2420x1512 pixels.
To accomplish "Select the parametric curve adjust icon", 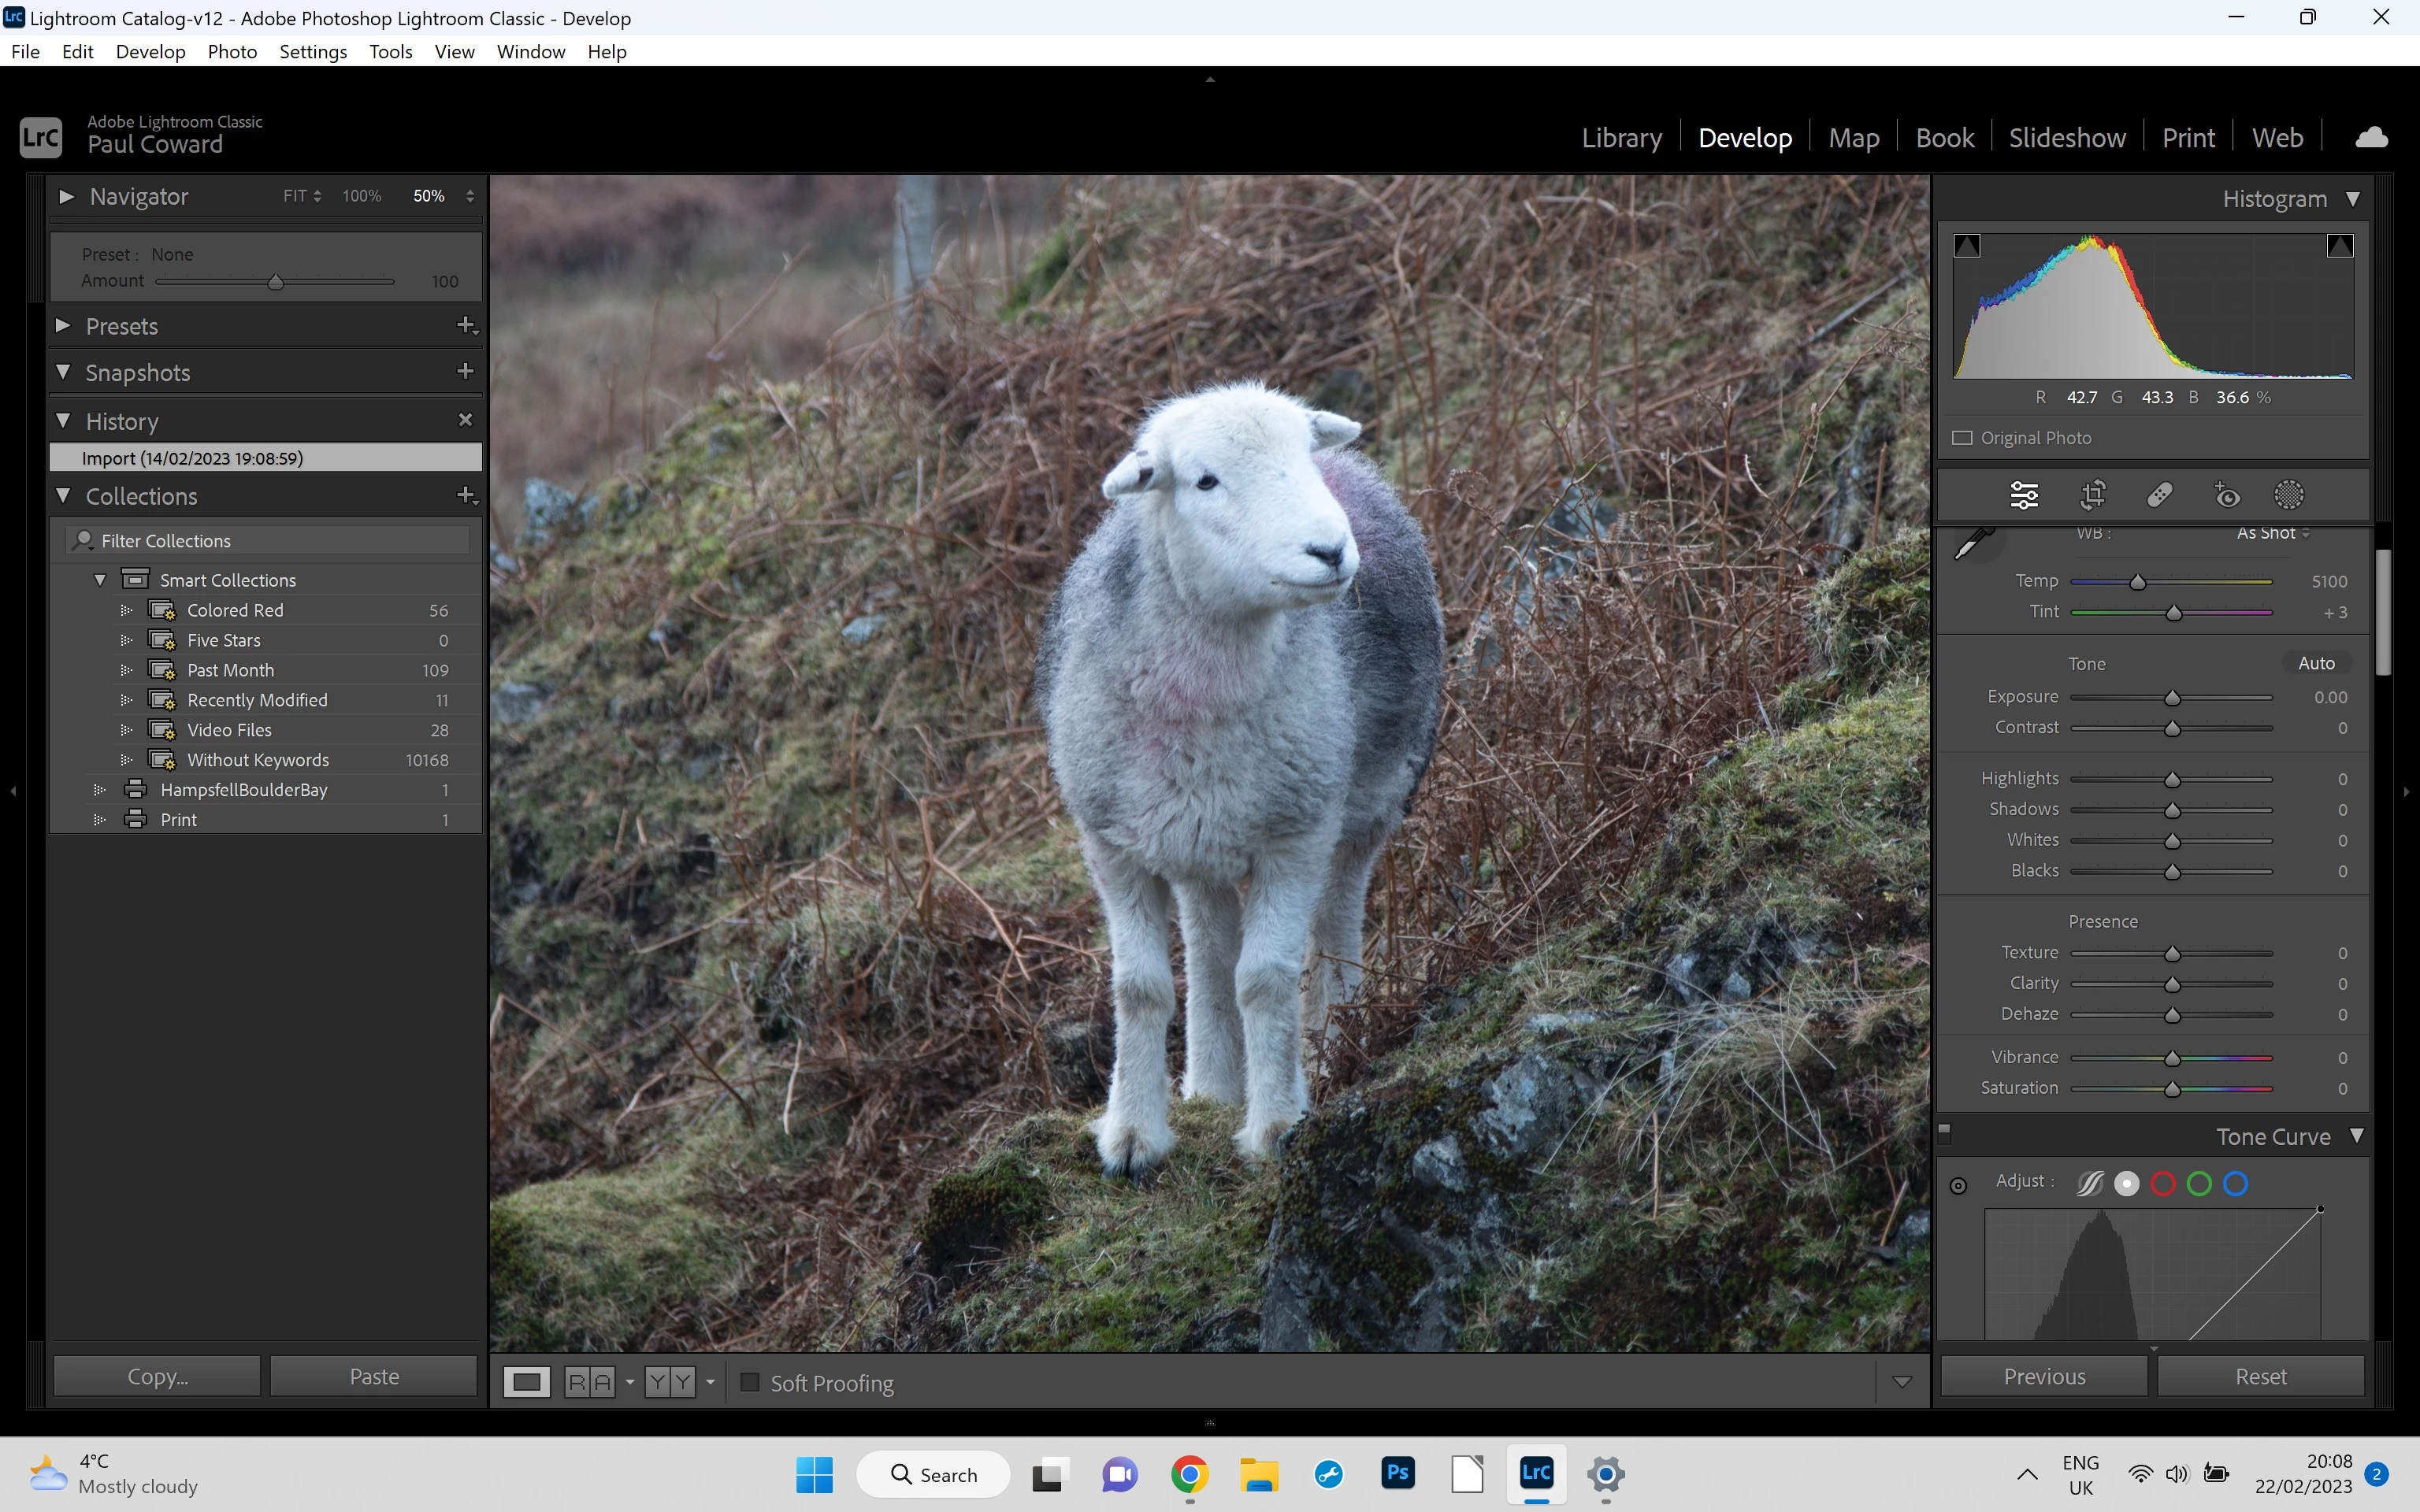I will tap(2090, 1184).
